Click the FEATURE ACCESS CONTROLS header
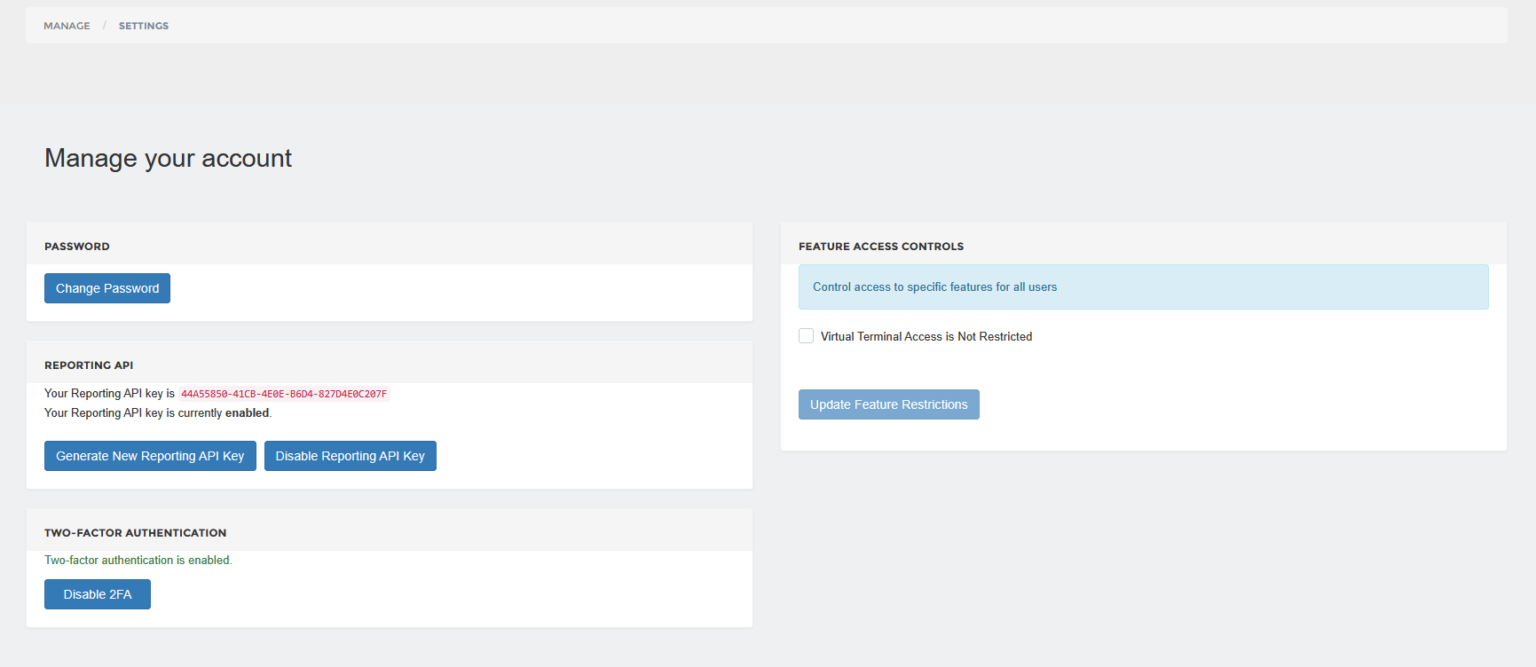The height and width of the screenshot is (667, 1536). click(x=880, y=246)
